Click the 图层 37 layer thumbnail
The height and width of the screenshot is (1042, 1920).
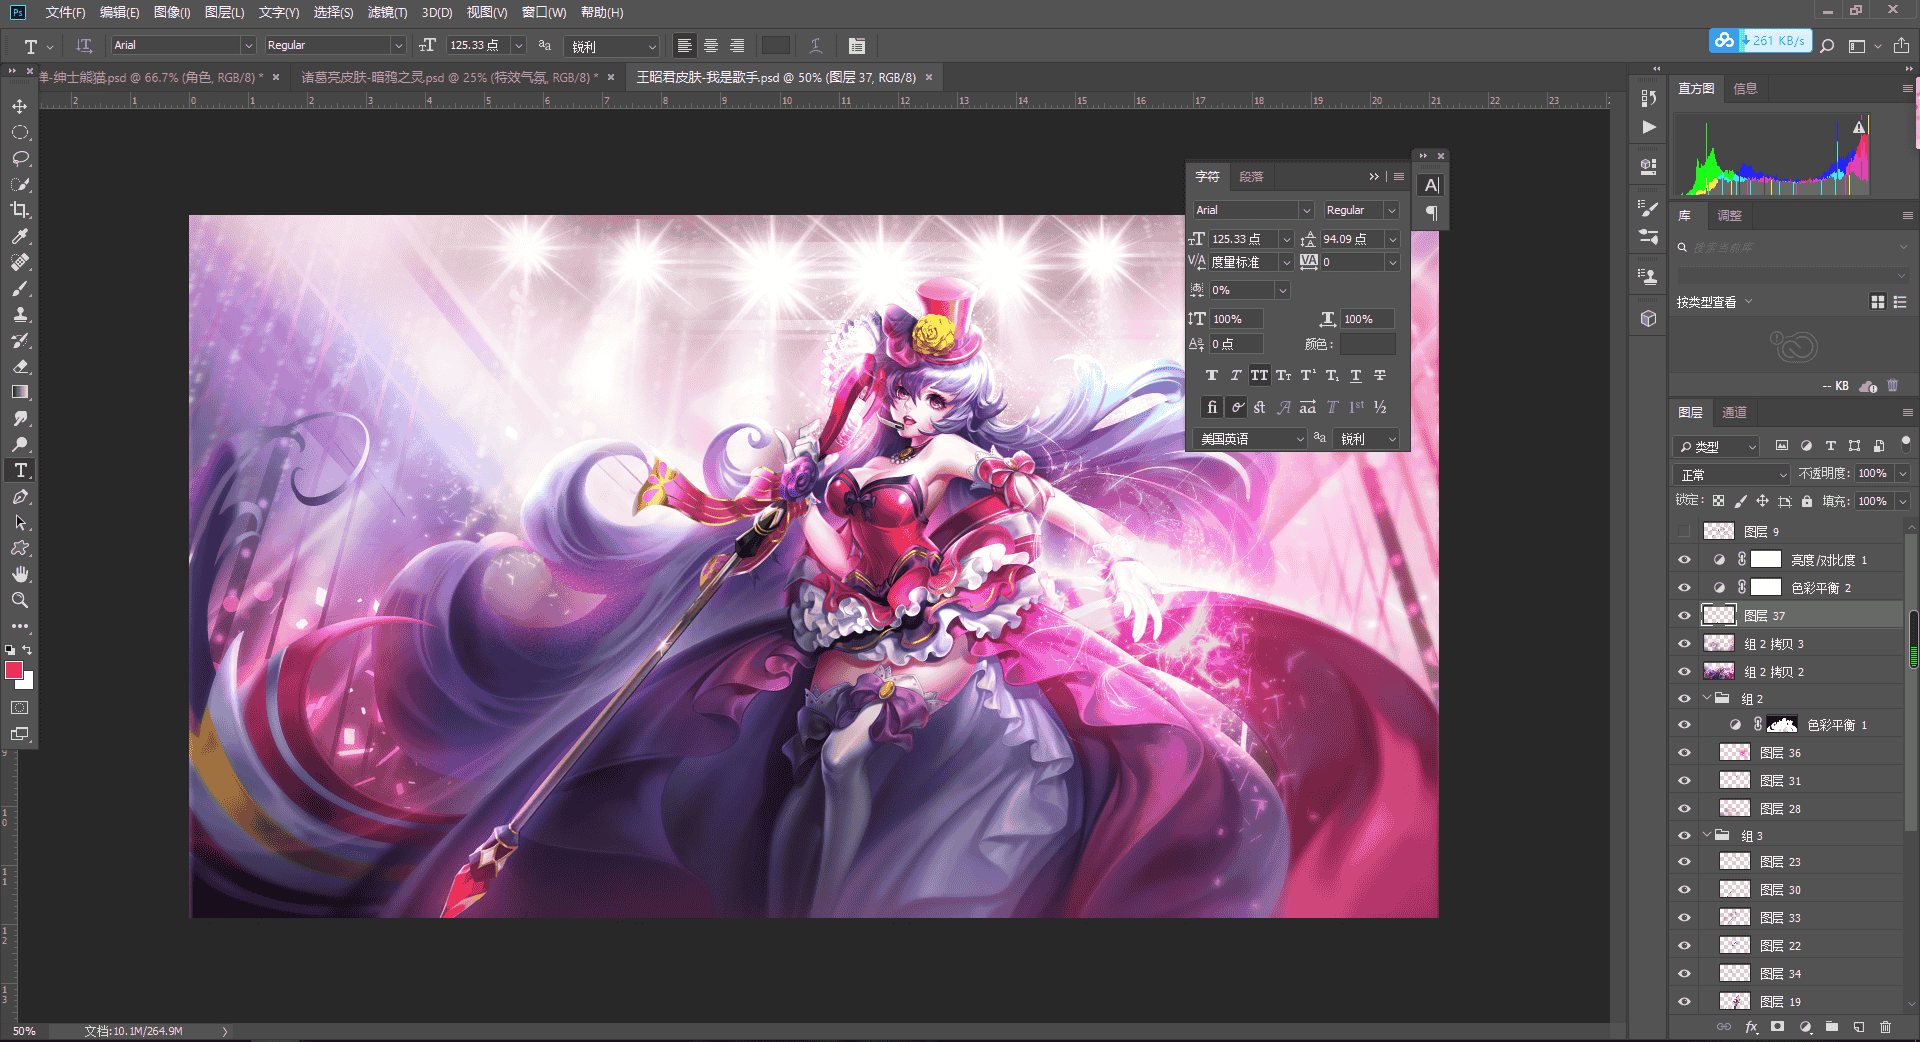click(1718, 615)
